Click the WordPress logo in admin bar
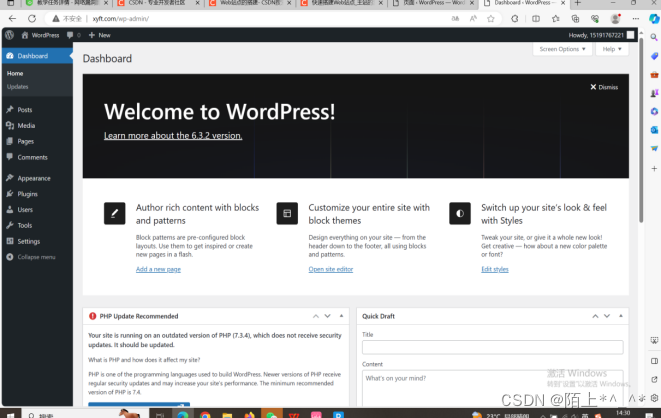The image size is (661, 418). (10, 35)
